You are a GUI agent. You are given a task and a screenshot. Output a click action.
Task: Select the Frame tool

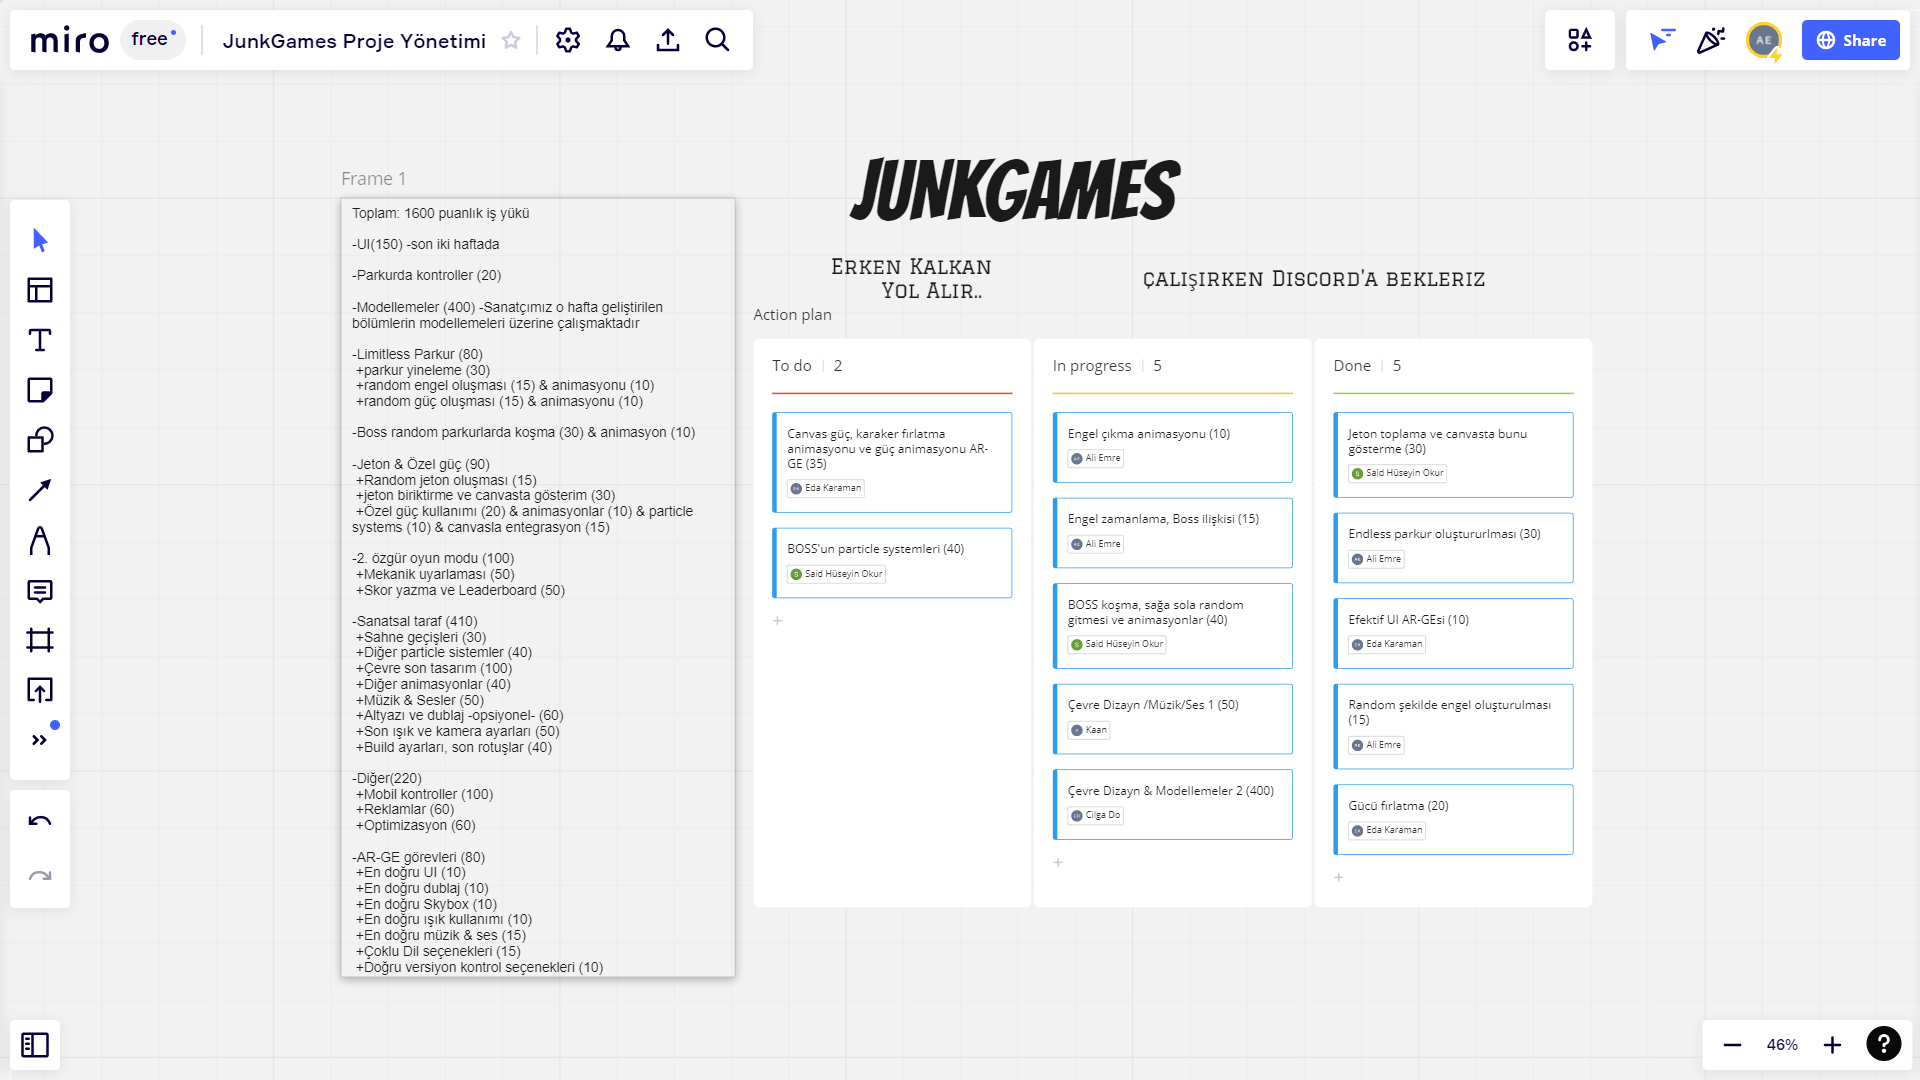click(39, 641)
